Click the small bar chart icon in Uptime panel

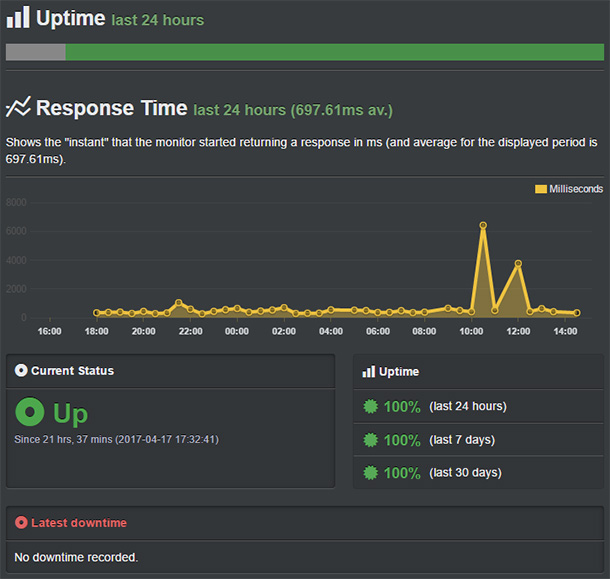368,372
